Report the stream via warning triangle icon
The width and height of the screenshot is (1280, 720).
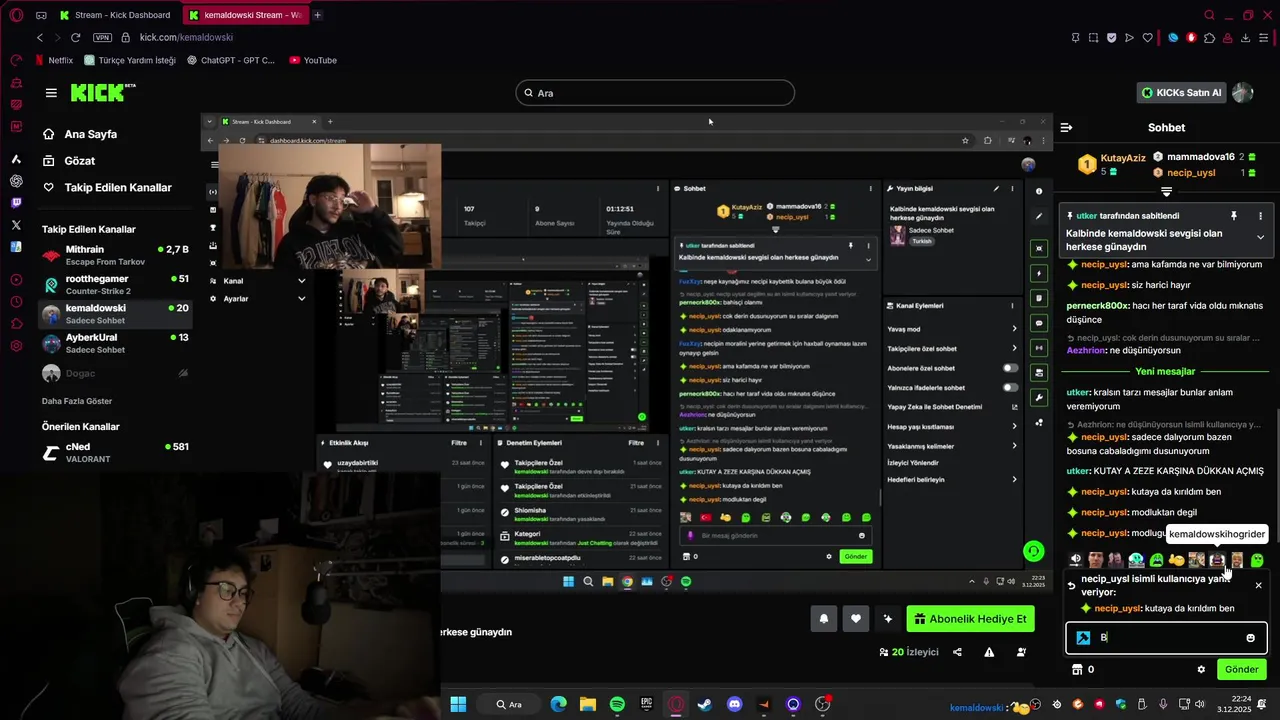point(989,652)
